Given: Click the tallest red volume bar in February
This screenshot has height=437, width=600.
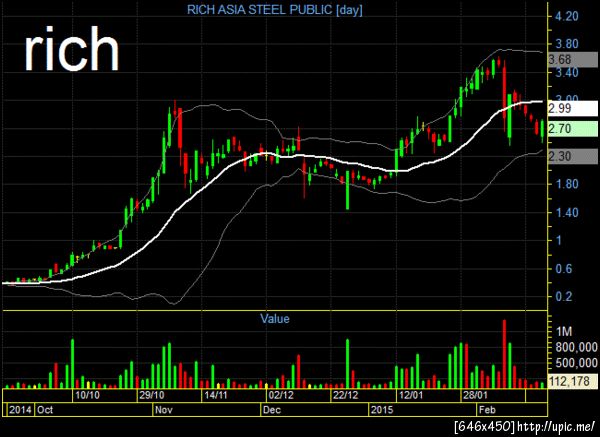Looking at the screenshot, I should pos(504,354).
